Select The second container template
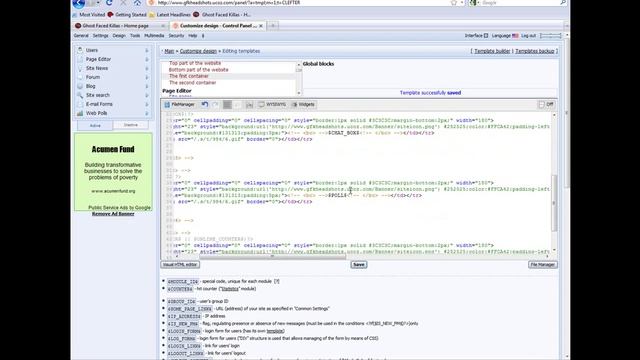 [x=193, y=82]
